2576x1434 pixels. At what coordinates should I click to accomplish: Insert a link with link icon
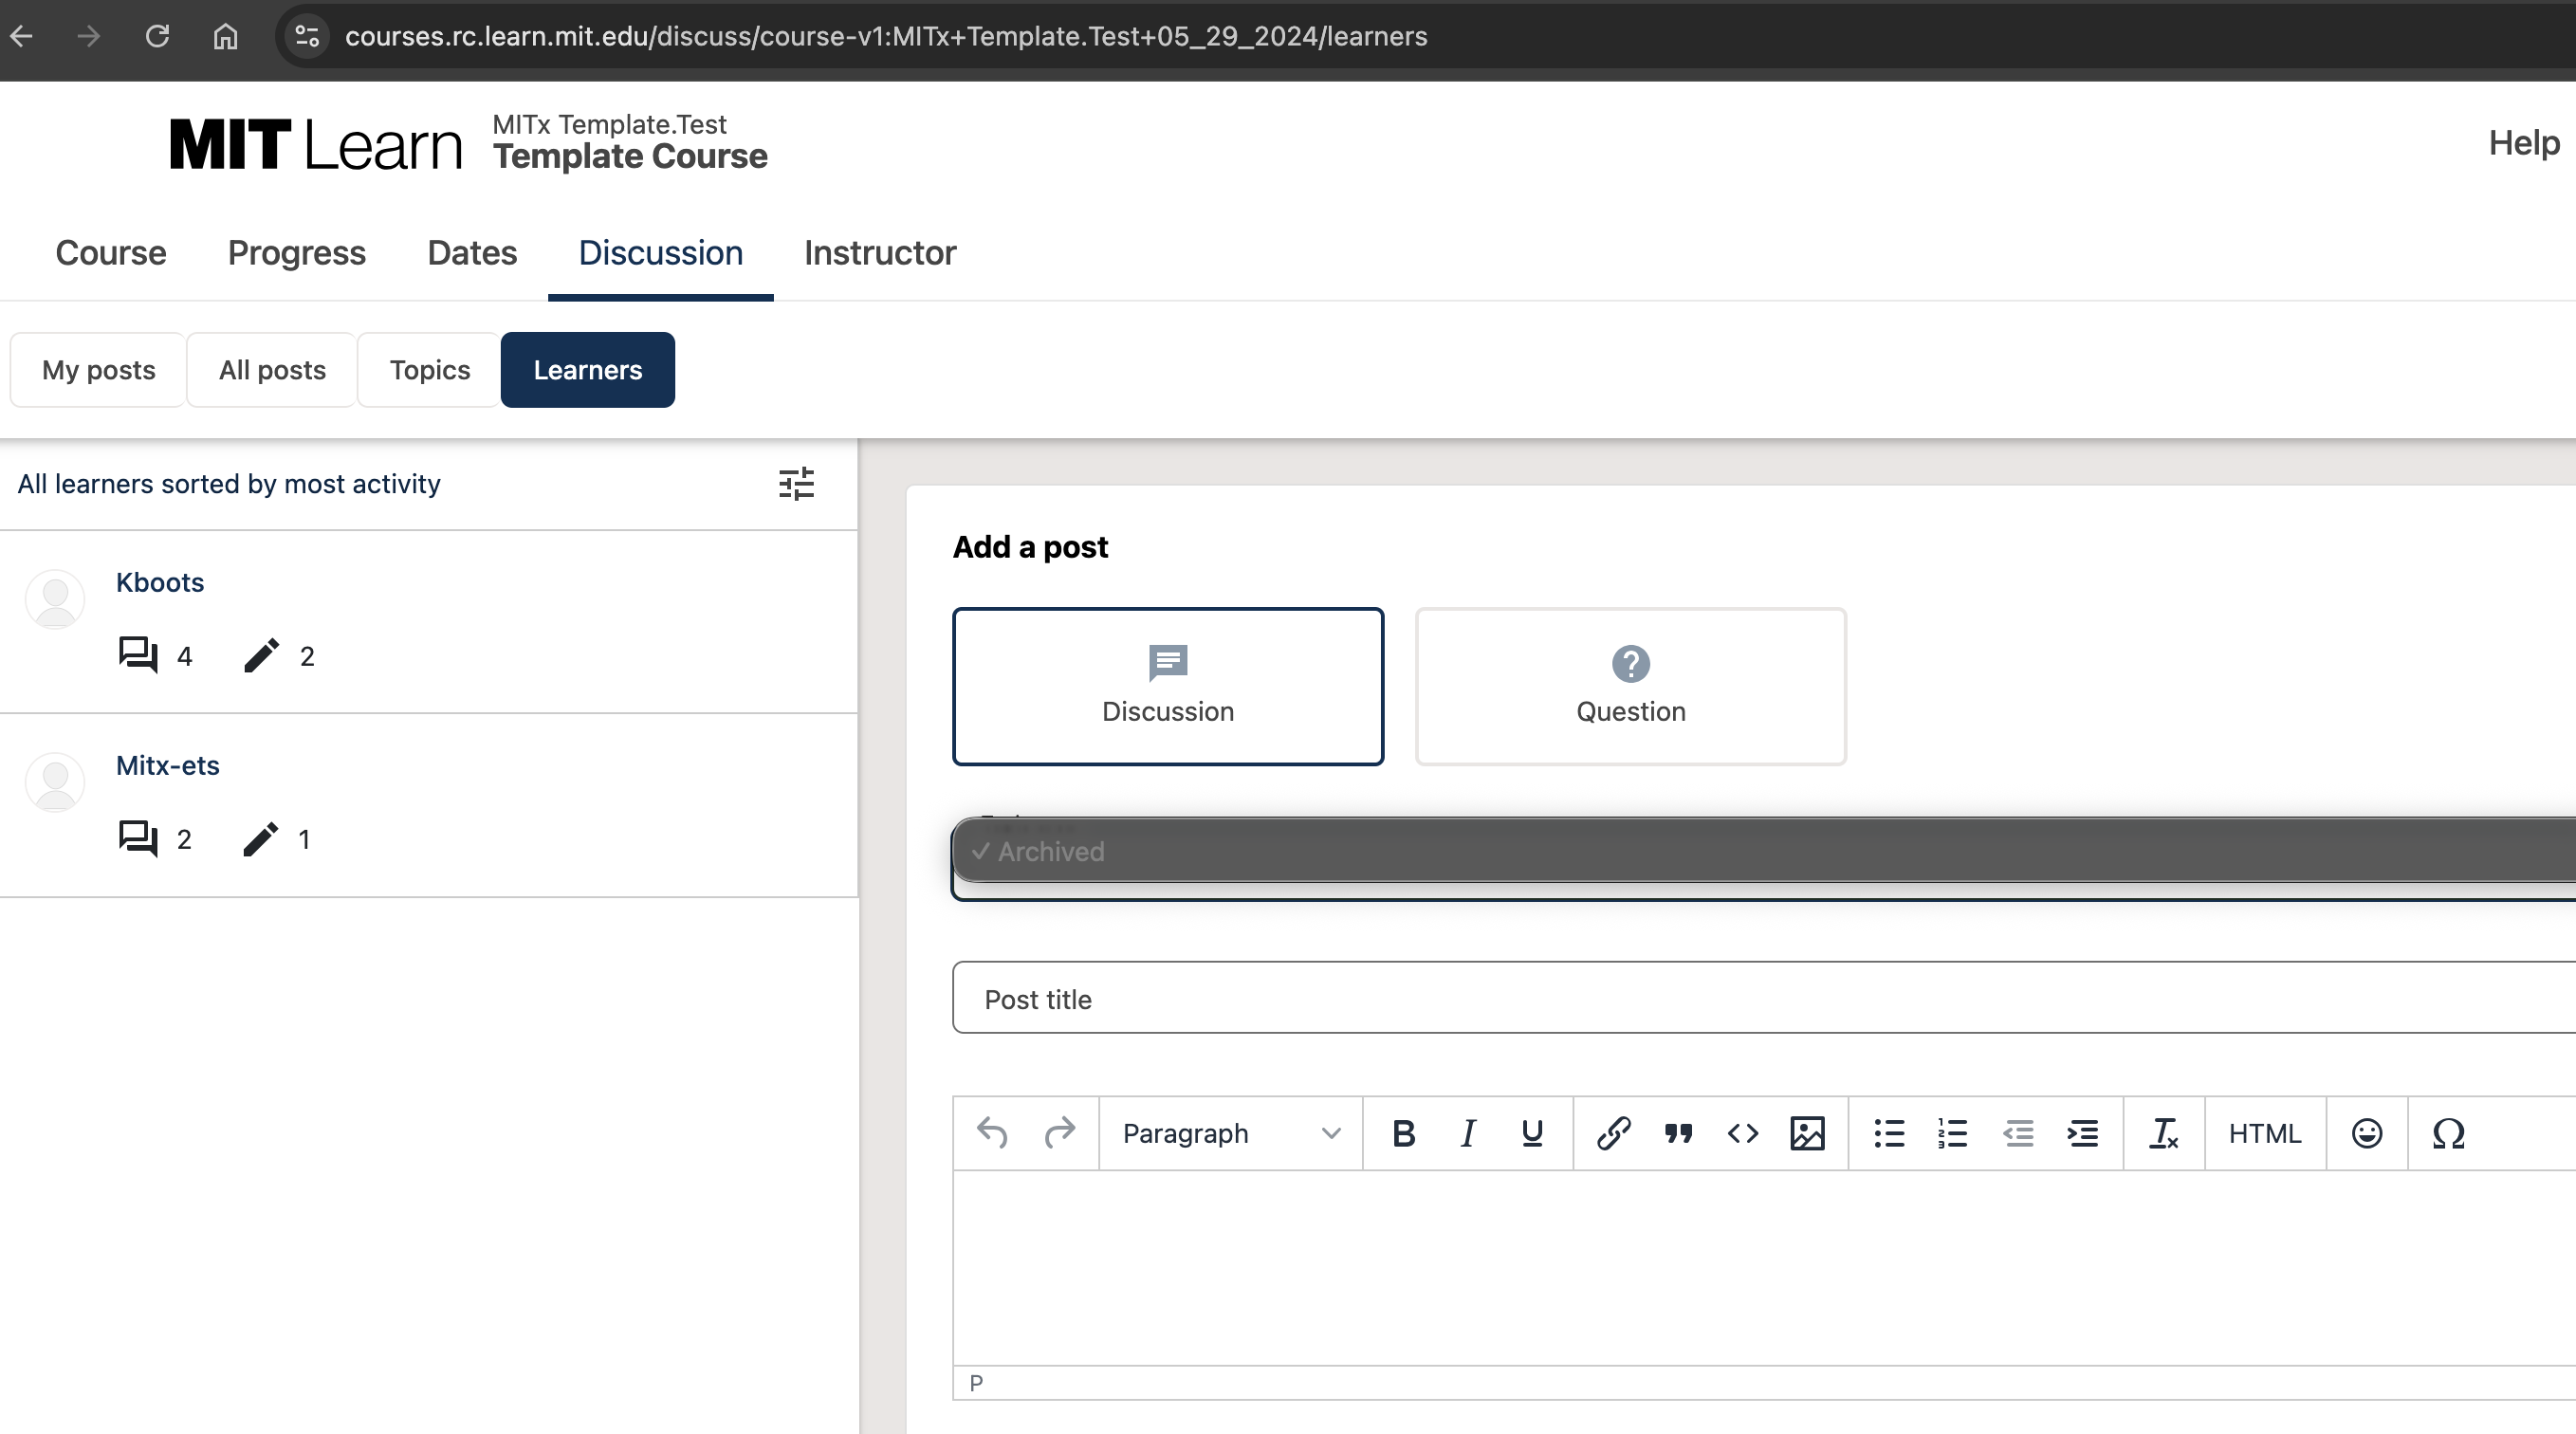[x=1613, y=1133]
